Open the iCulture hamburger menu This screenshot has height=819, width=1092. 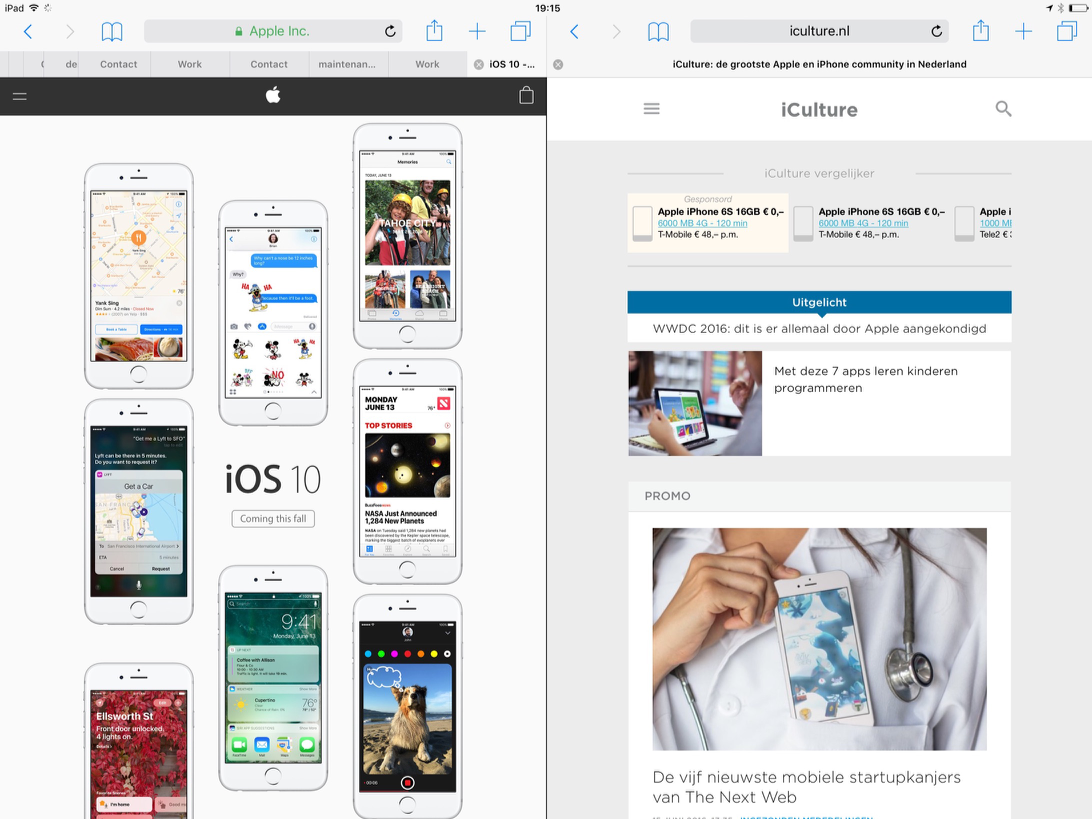coord(652,109)
